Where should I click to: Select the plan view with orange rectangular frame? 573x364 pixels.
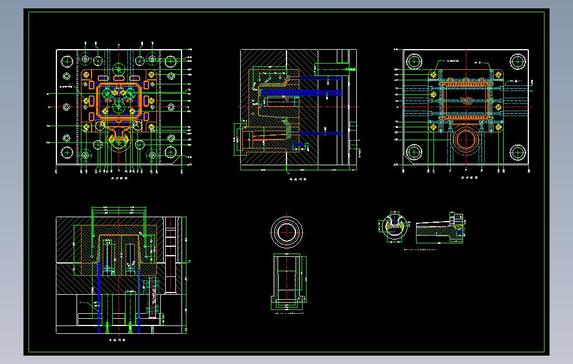(466, 108)
